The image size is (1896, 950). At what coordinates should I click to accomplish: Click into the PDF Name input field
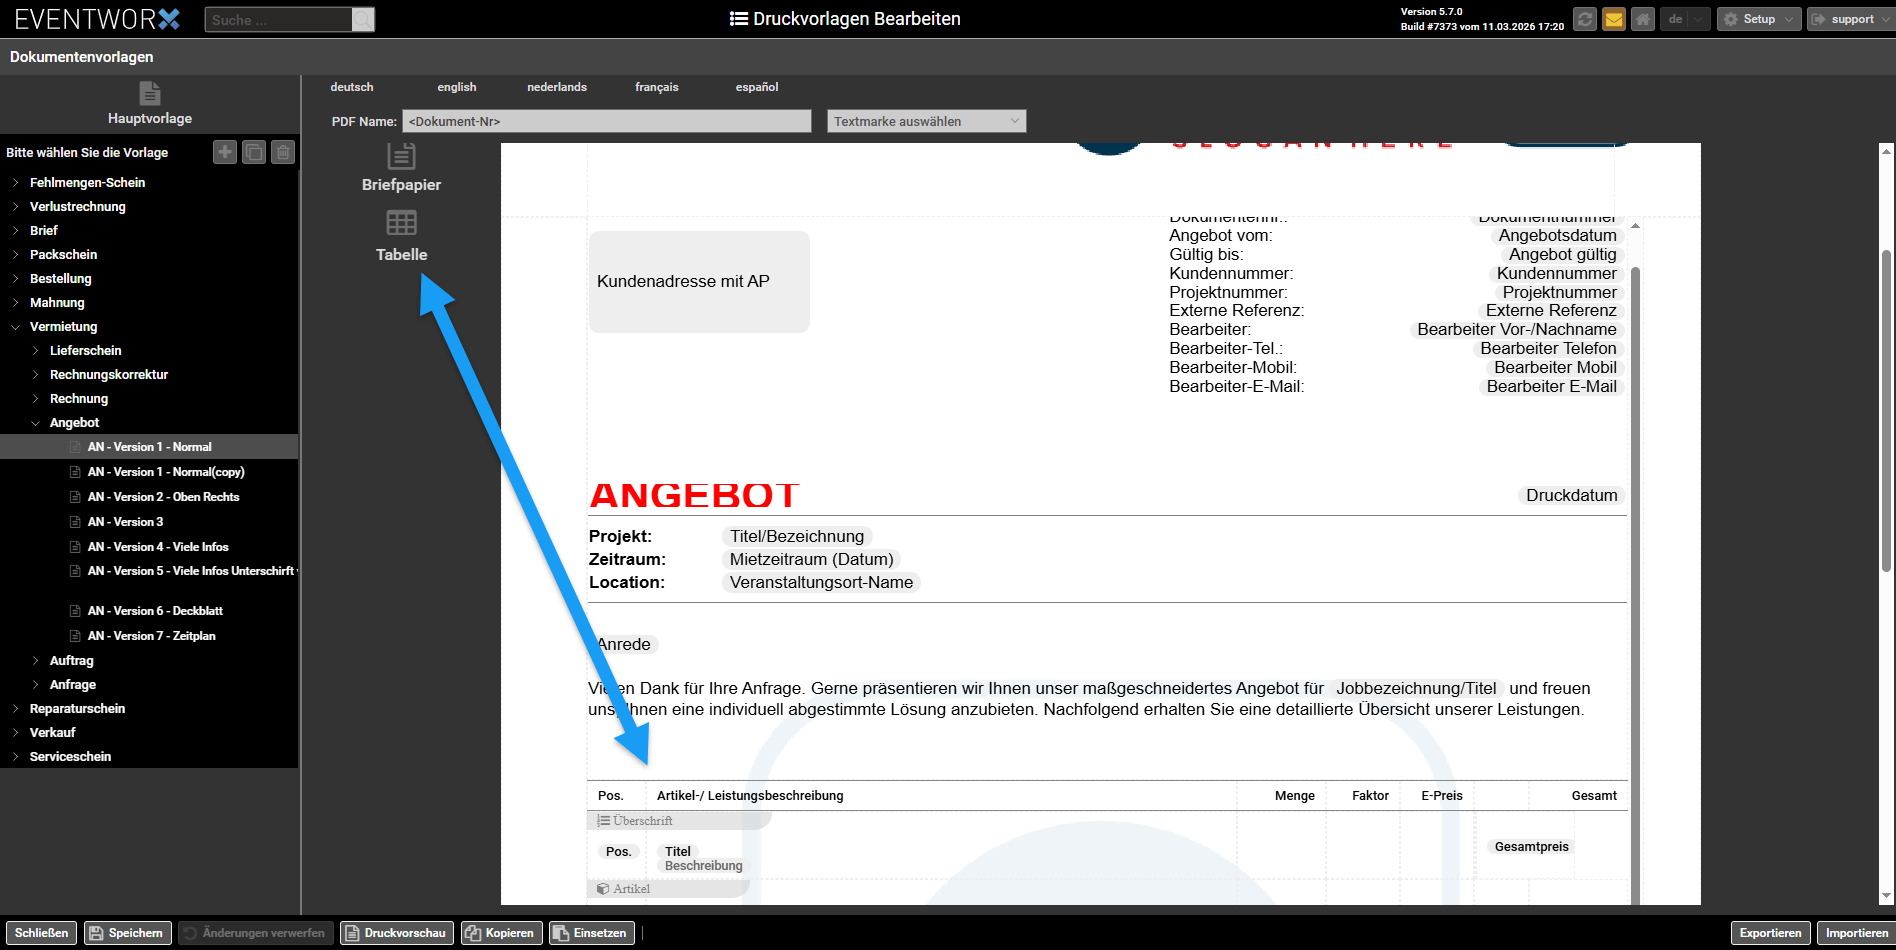(606, 121)
